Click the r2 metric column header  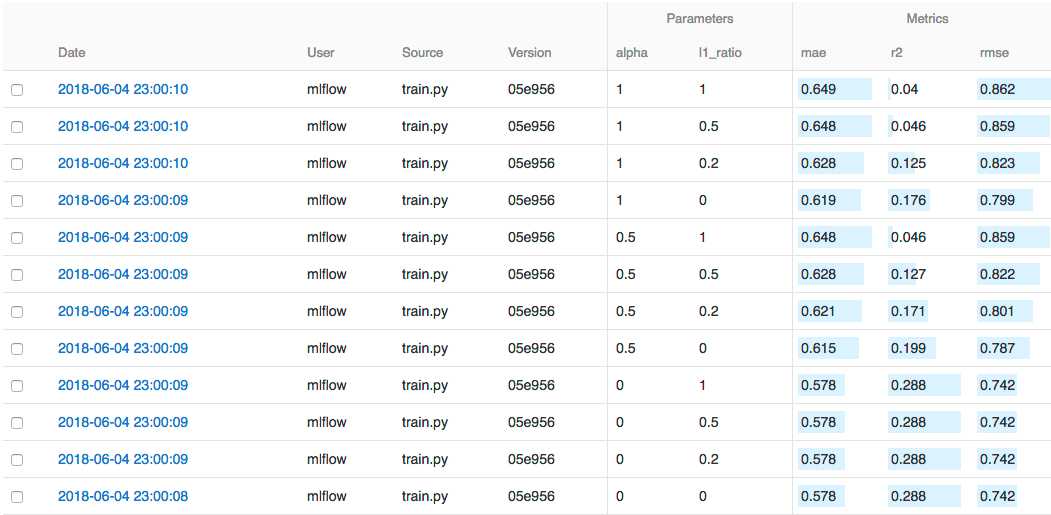click(x=896, y=52)
